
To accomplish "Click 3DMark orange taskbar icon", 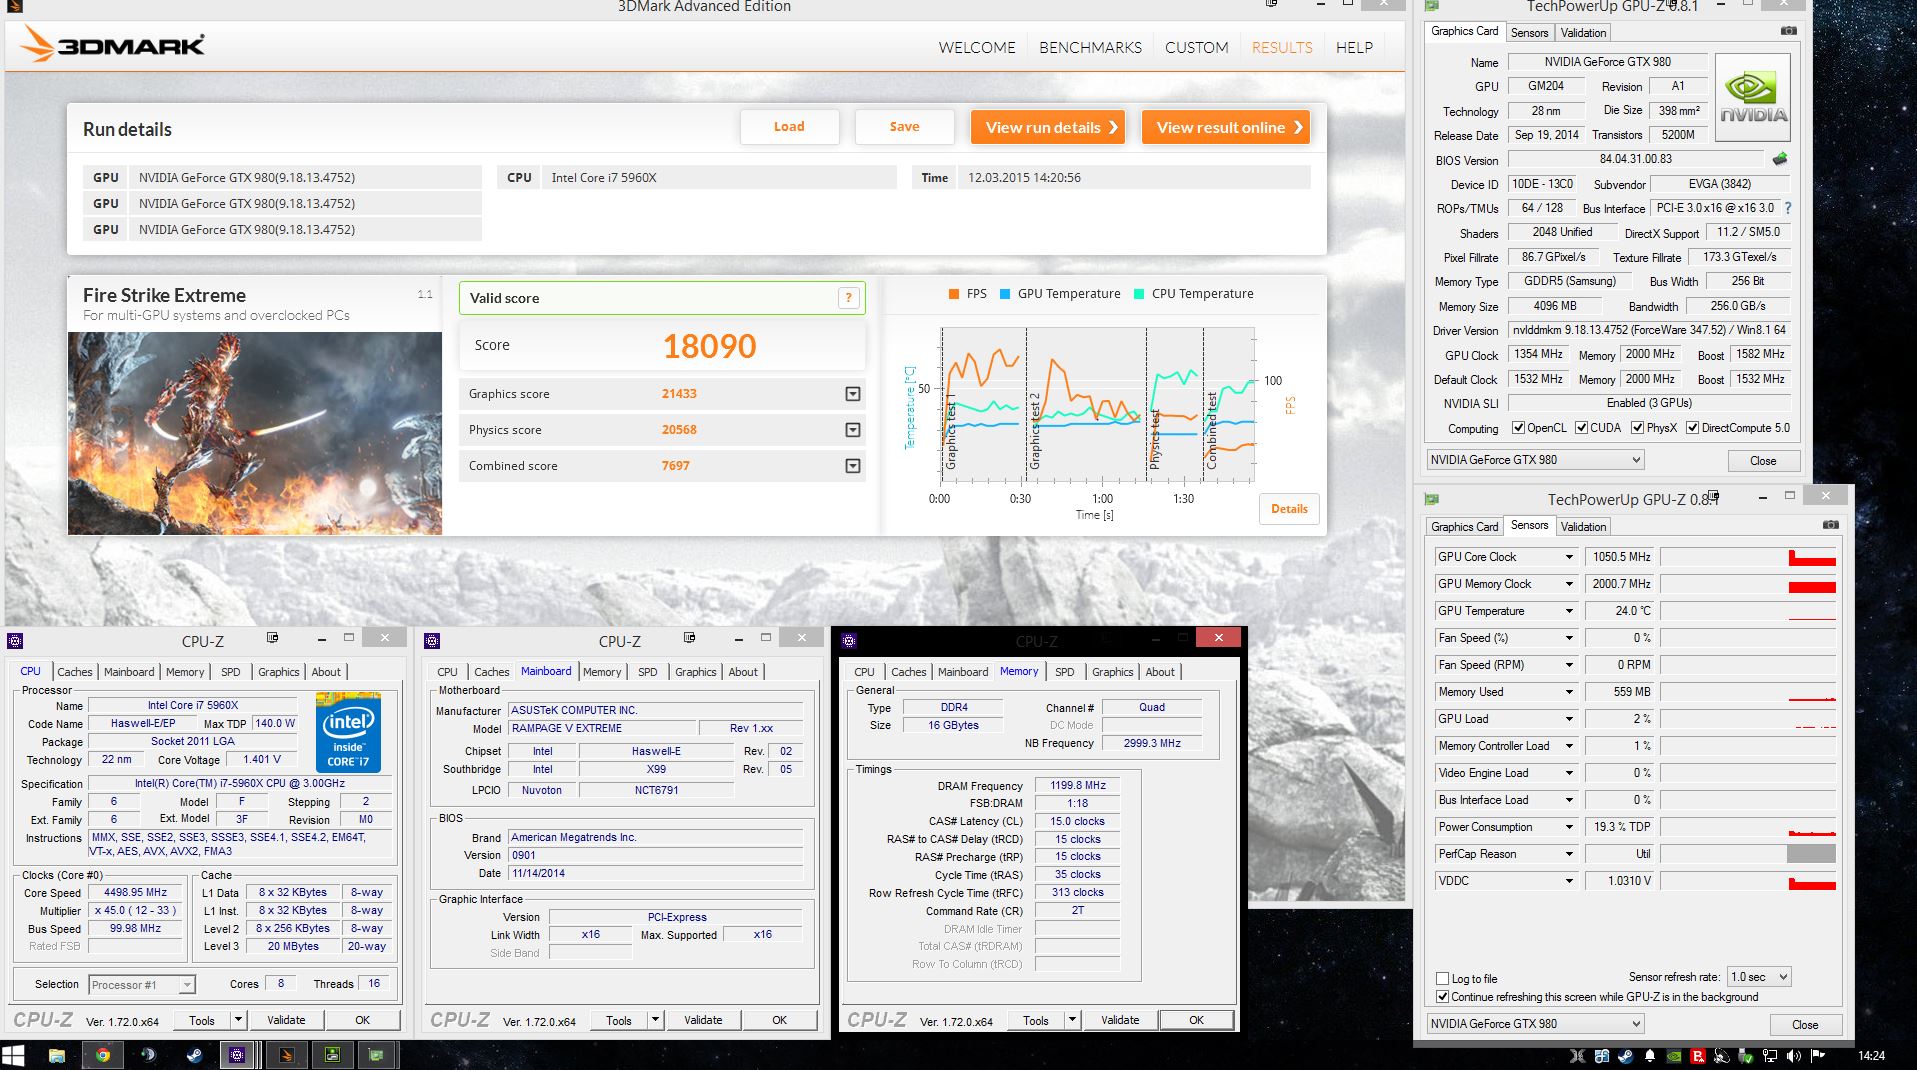I will point(285,1054).
